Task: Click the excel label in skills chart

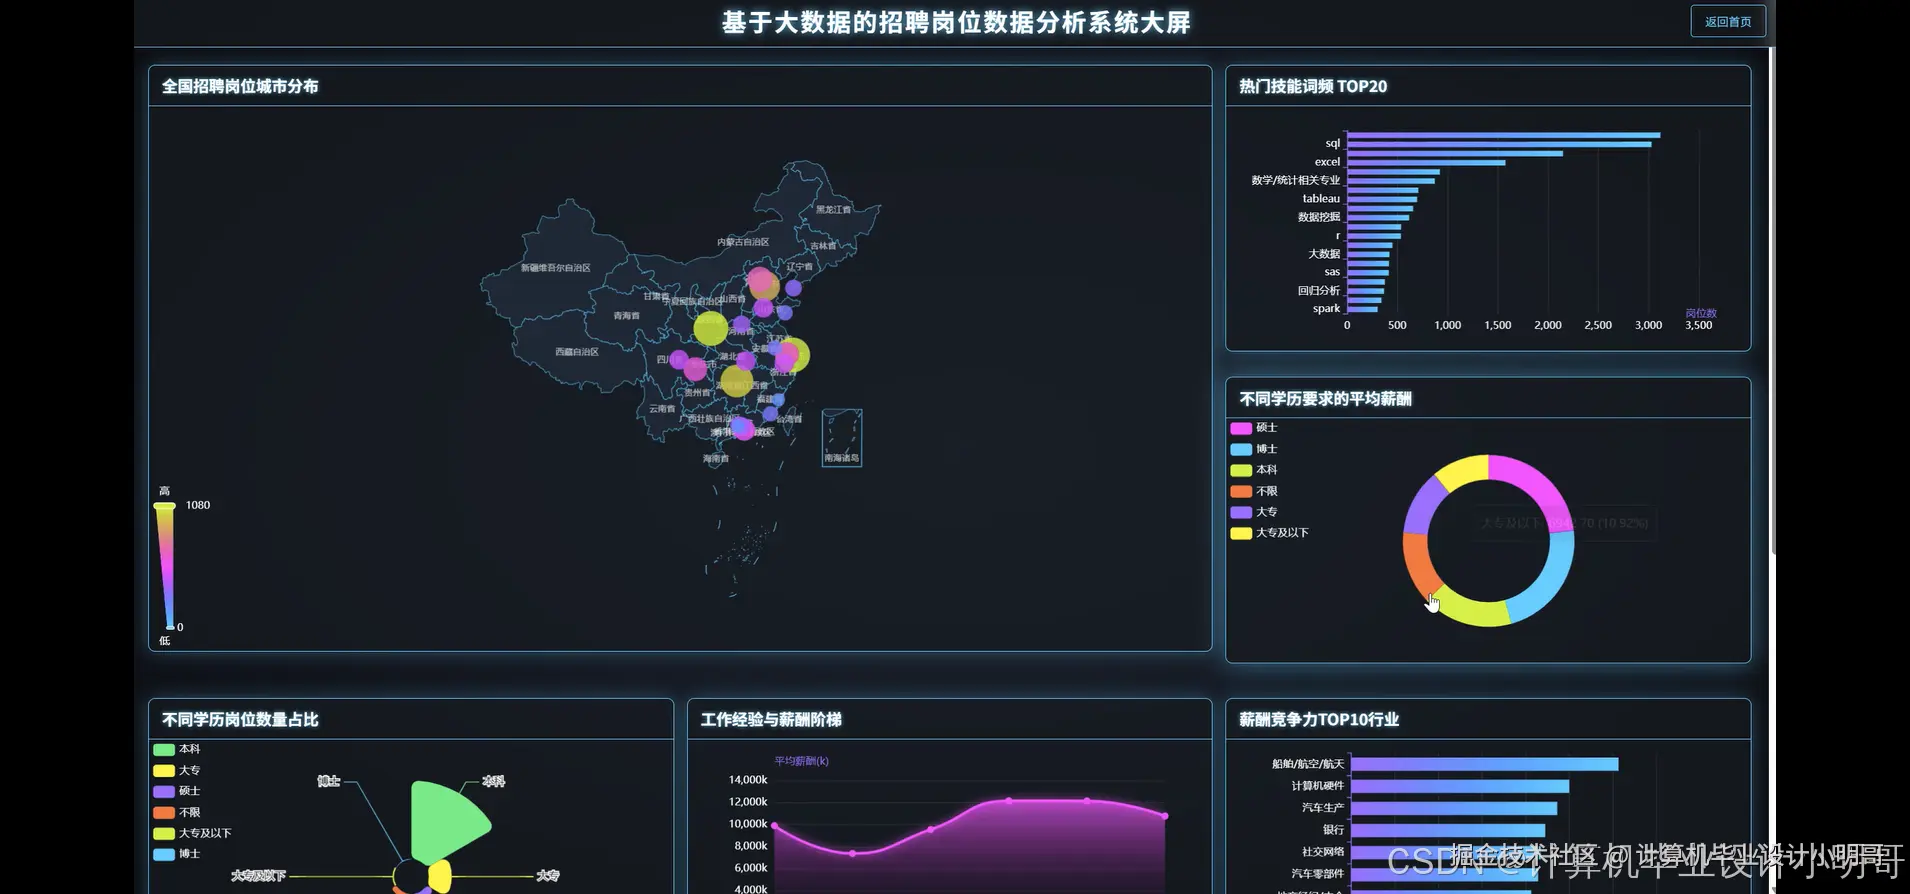Action: point(1327,162)
